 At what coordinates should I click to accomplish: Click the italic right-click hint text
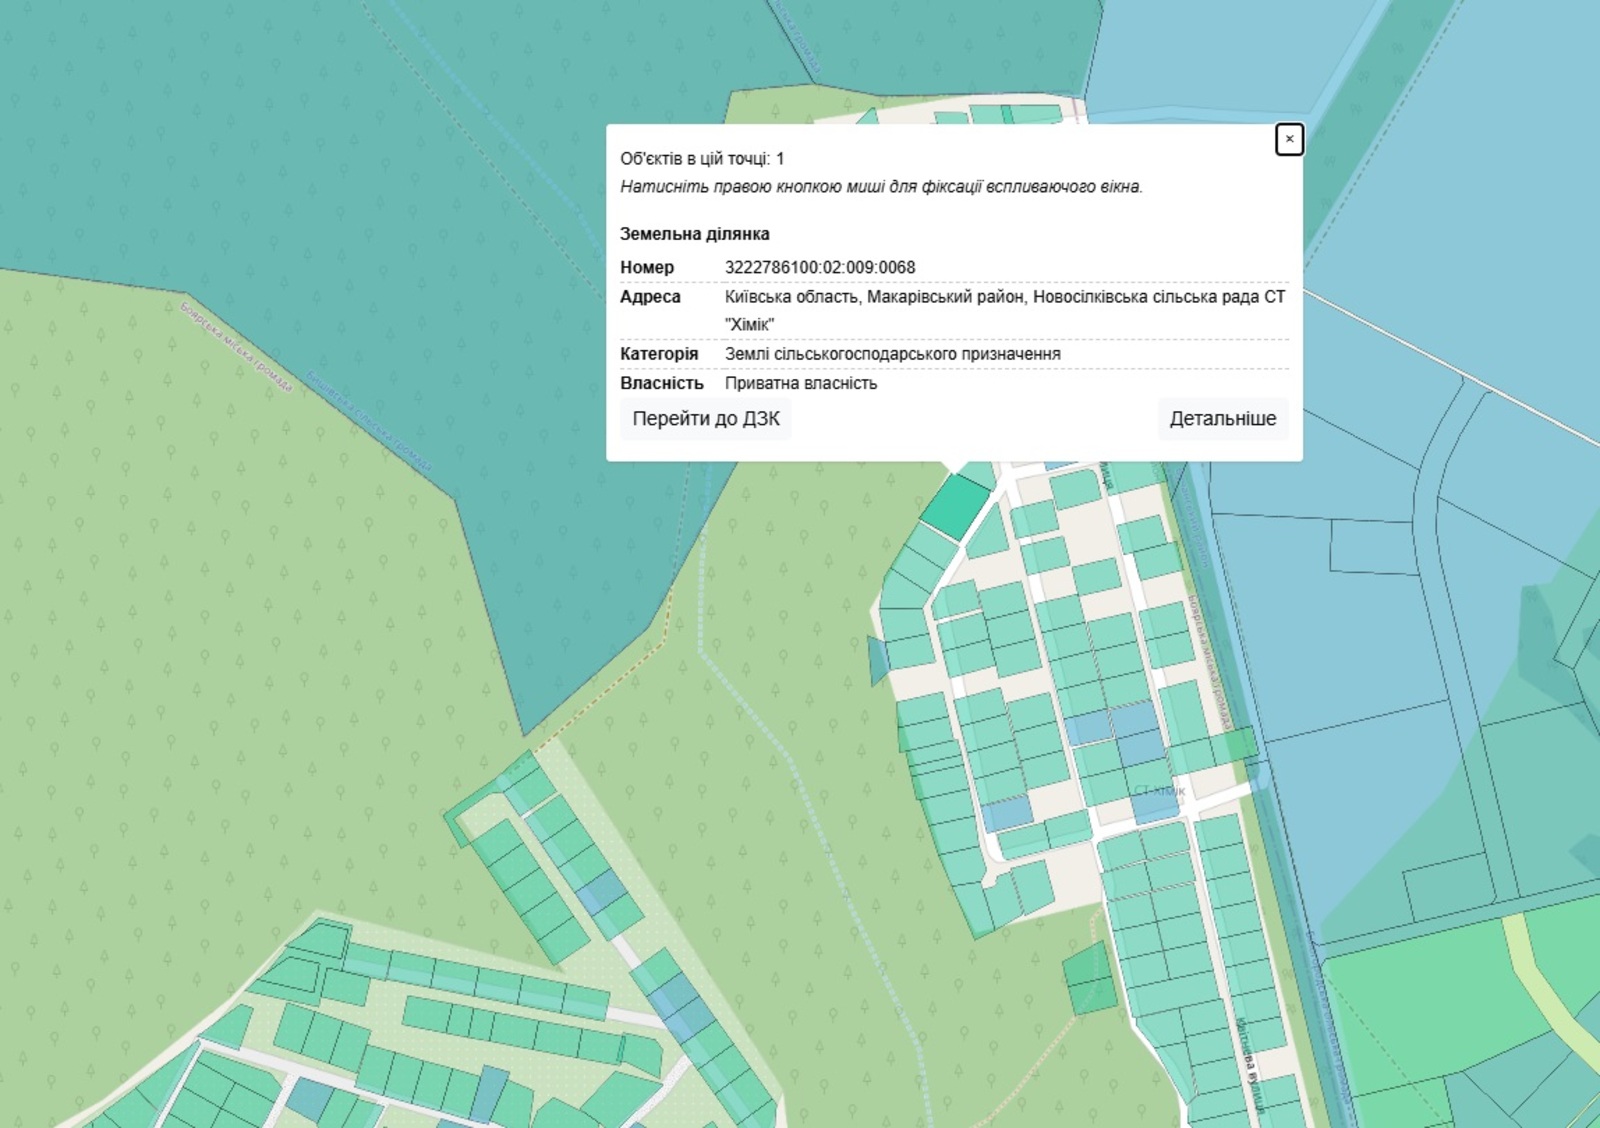pos(880,187)
